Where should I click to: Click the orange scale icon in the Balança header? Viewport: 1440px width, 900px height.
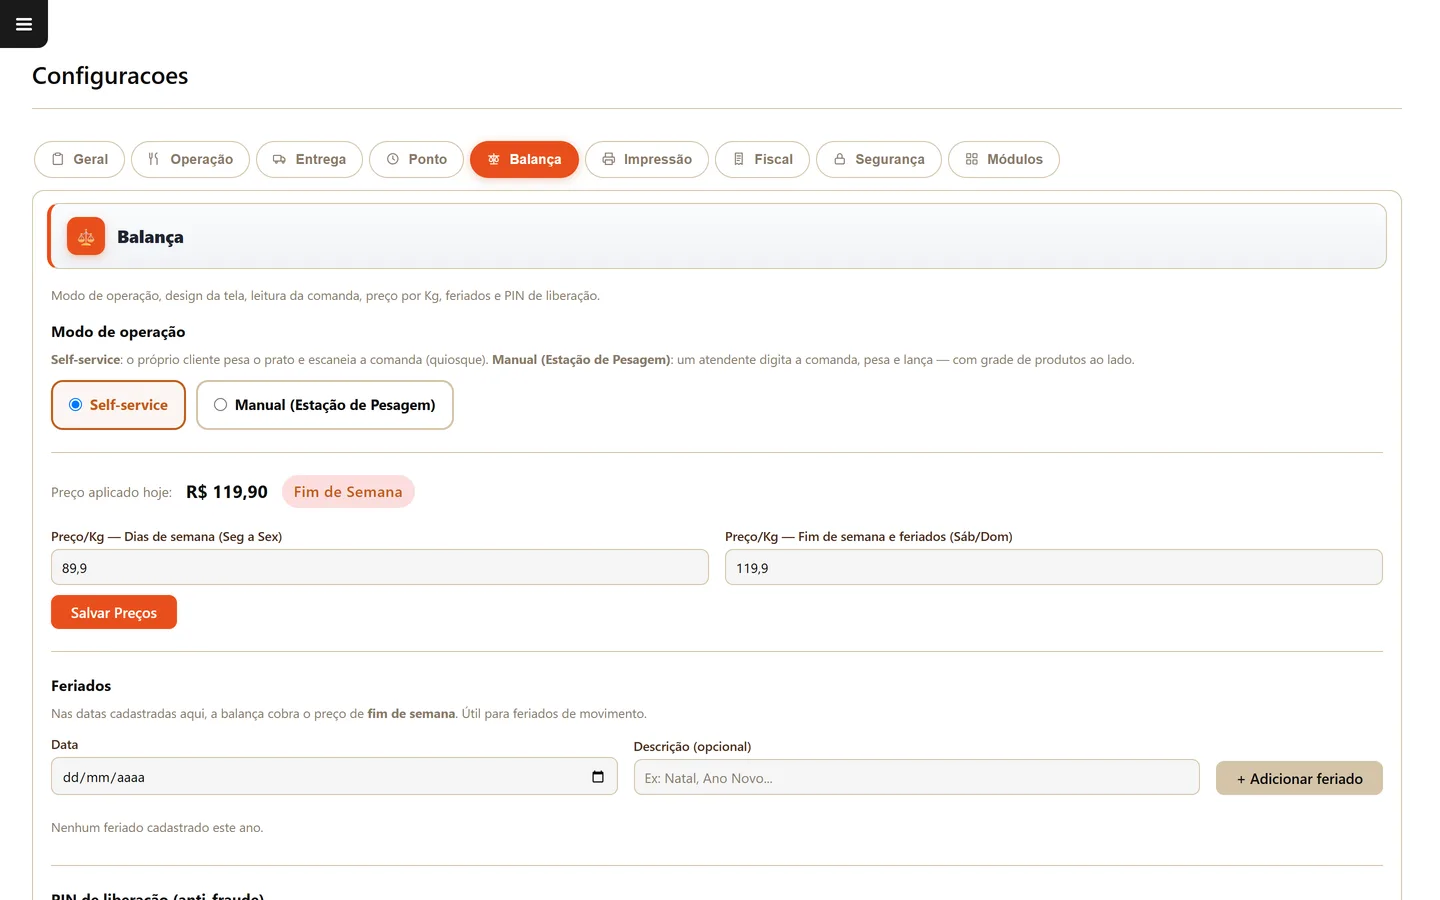(86, 237)
